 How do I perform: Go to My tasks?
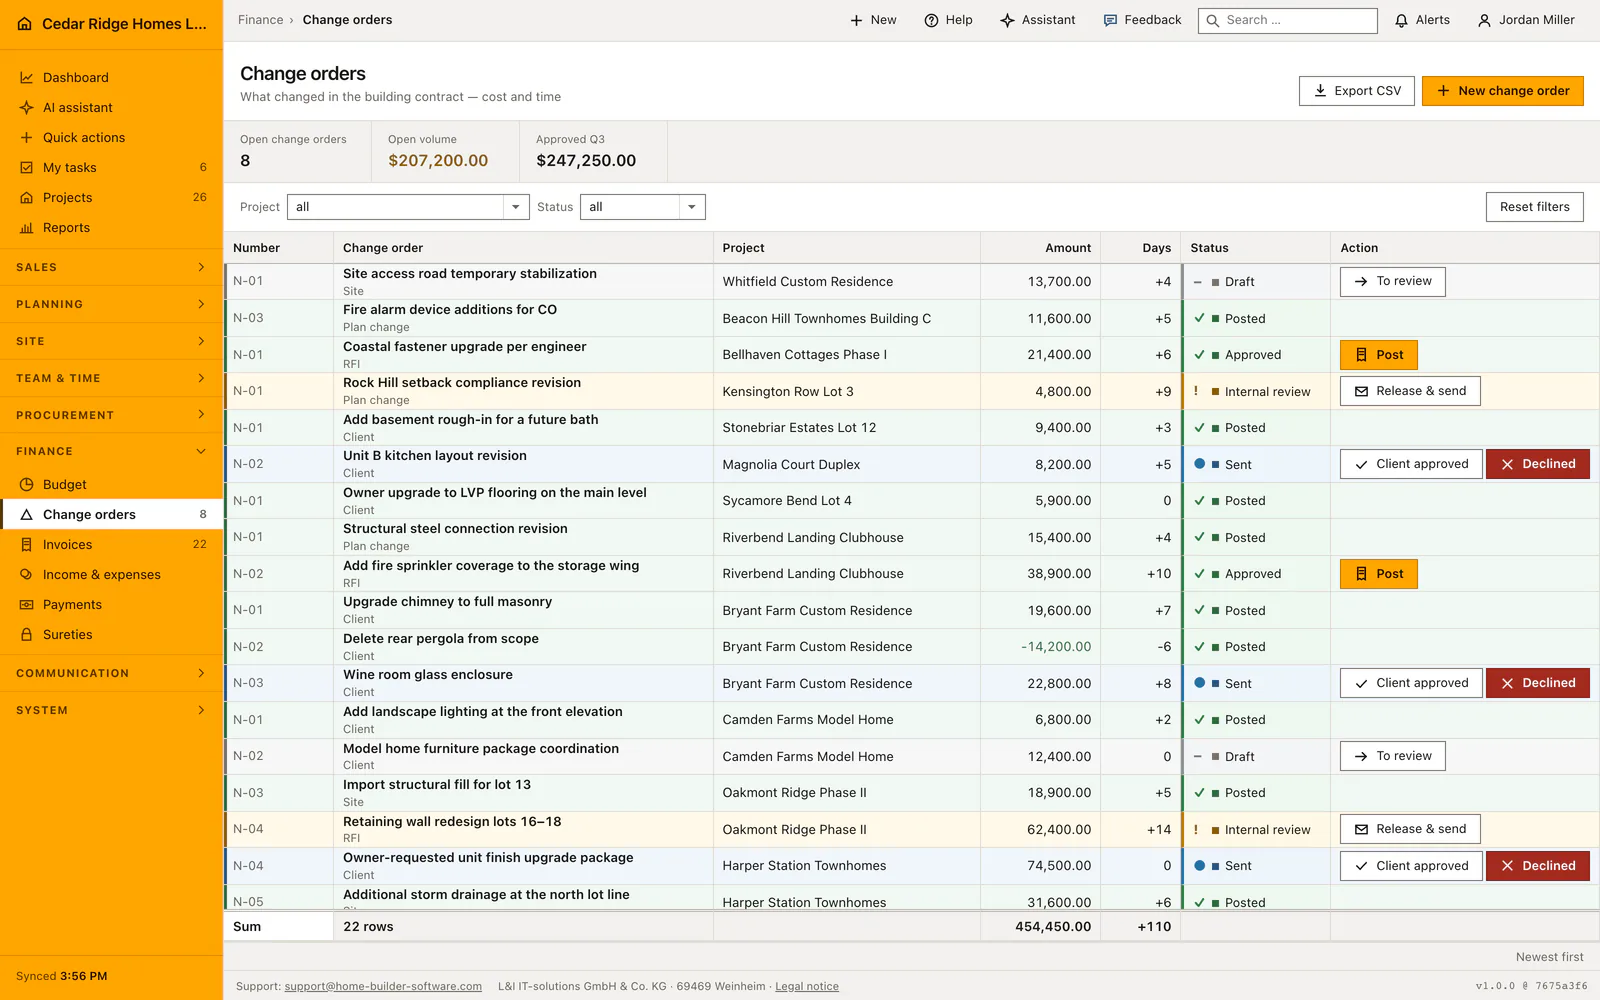pyautogui.click(x=111, y=167)
